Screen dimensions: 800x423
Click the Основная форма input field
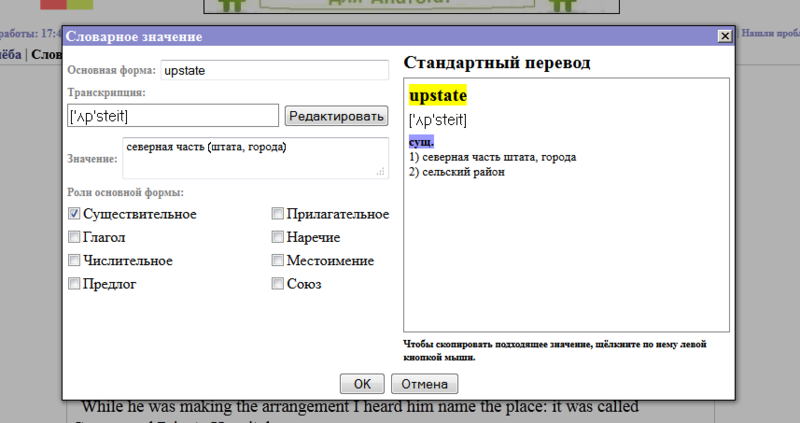pyautogui.click(x=274, y=70)
